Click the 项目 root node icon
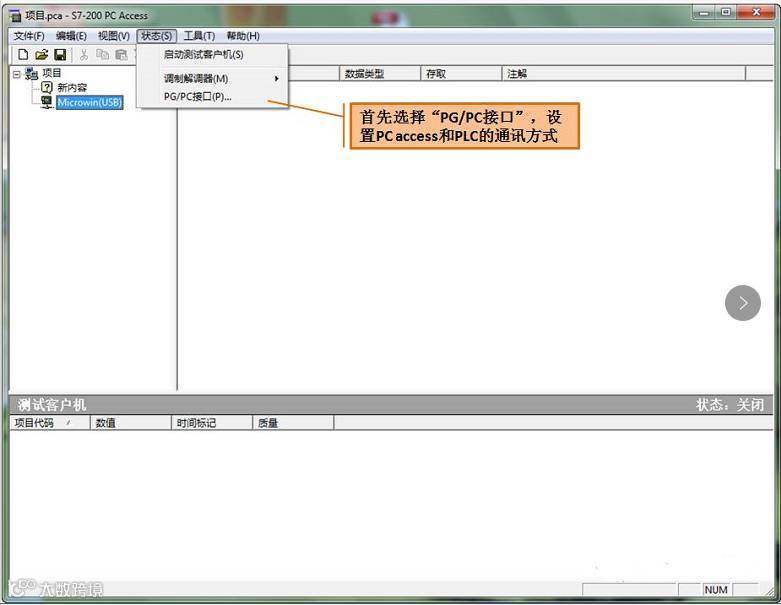The width and height of the screenshot is (781, 605). pos(31,74)
